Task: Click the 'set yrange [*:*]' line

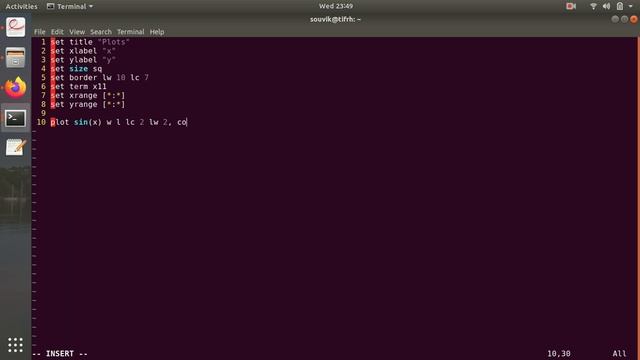Action: (88, 104)
